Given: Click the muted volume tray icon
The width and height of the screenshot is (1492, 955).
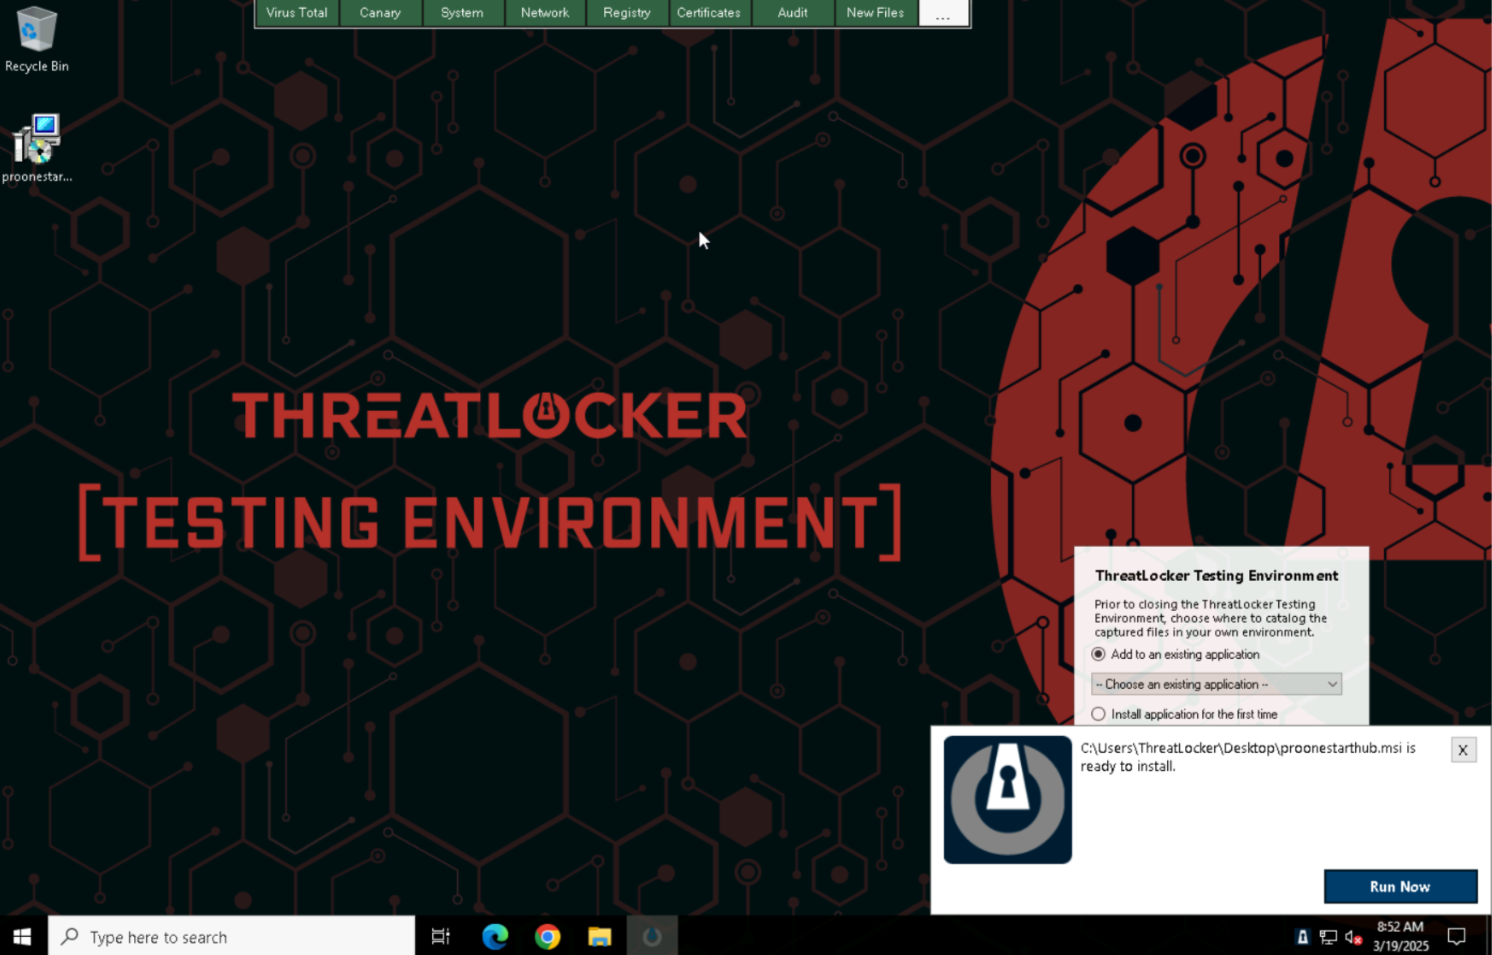Looking at the screenshot, I should point(1354,937).
